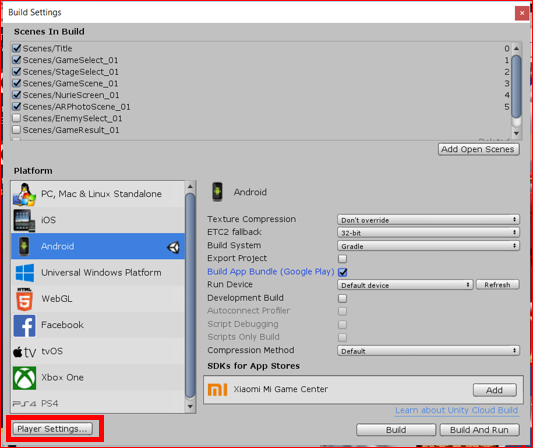This screenshot has width=533, height=448.
Task: Click the Android header icon in the settings pane
Action: pos(217,192)
